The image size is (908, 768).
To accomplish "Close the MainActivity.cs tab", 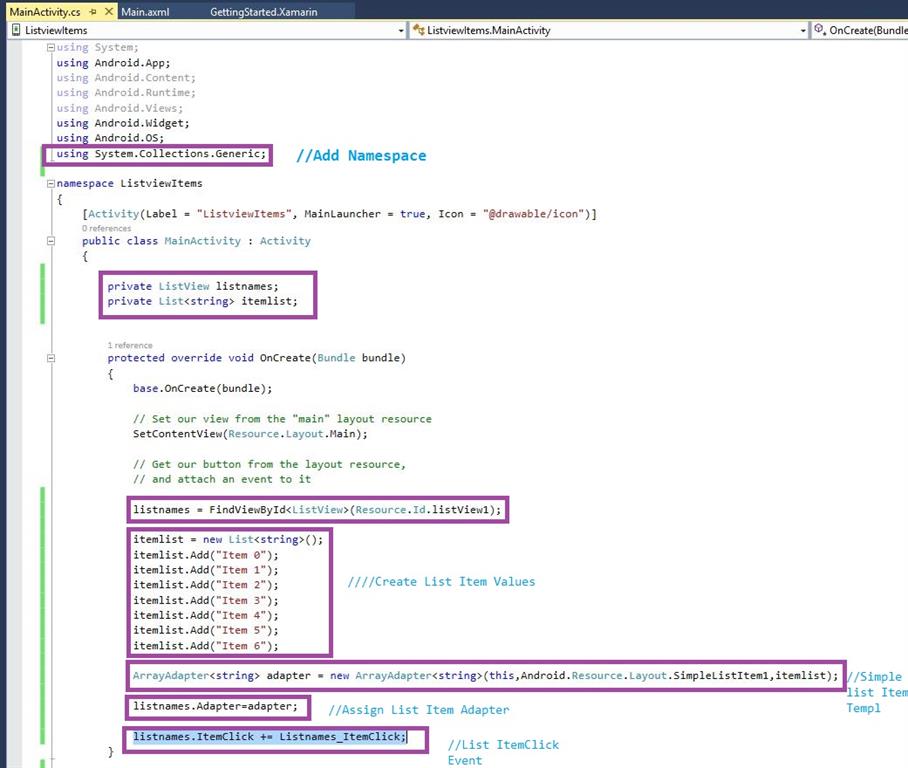I will pyautogui.click(x=107, y=11).
